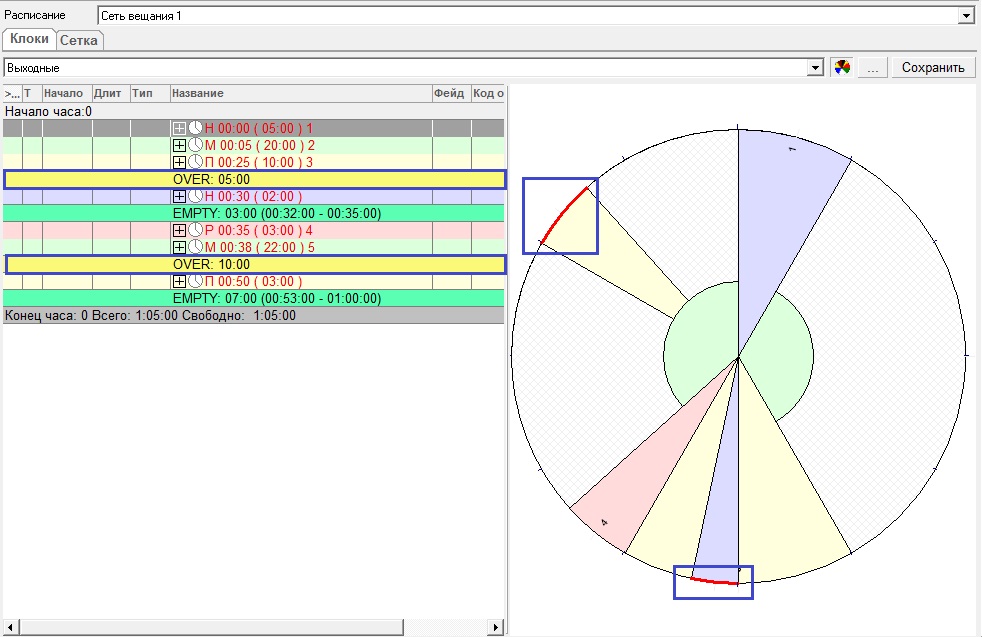Screen dimensions: 982x637
Task: Click the ellipsis (...) button
Action: coord(872,68)
